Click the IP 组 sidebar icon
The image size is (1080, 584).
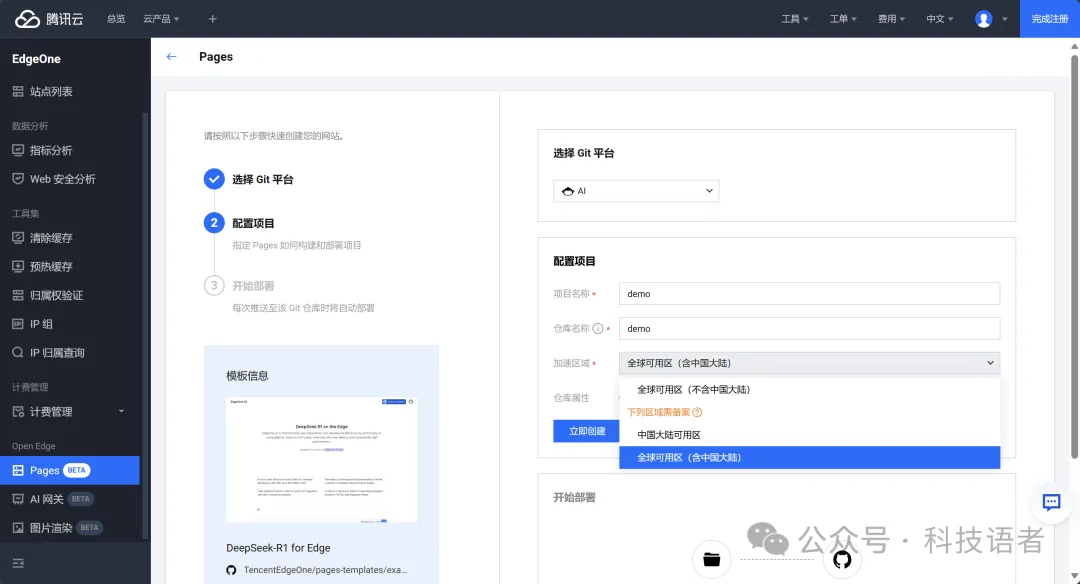[x=18, y=324]
